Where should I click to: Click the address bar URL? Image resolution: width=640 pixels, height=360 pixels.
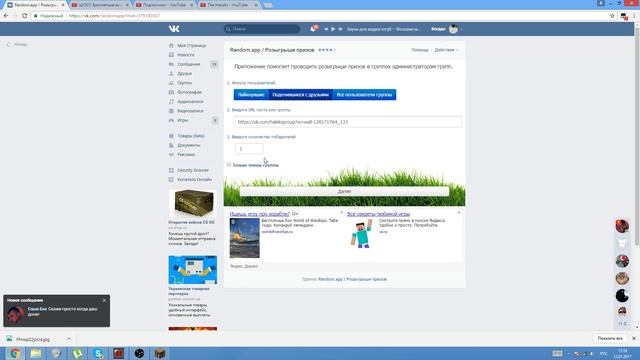114,16
